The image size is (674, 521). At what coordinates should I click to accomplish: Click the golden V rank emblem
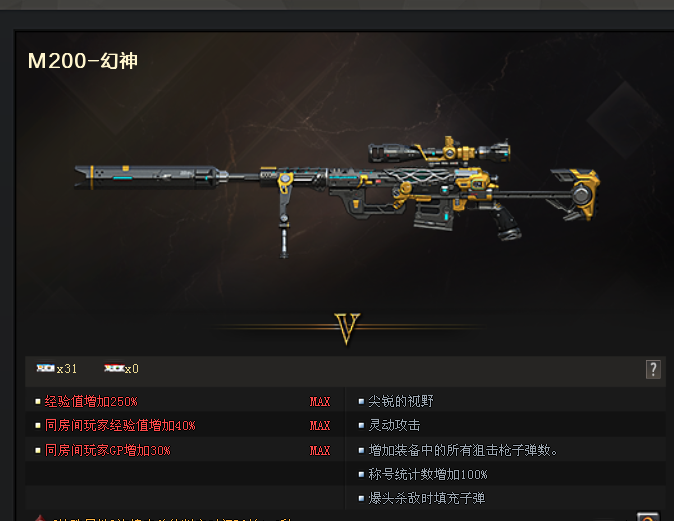[347, 329]
